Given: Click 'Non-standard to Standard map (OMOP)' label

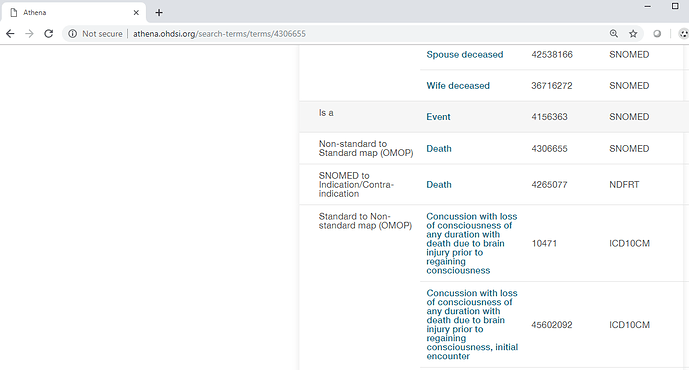Looking at the screenshot, I should 366,149.
